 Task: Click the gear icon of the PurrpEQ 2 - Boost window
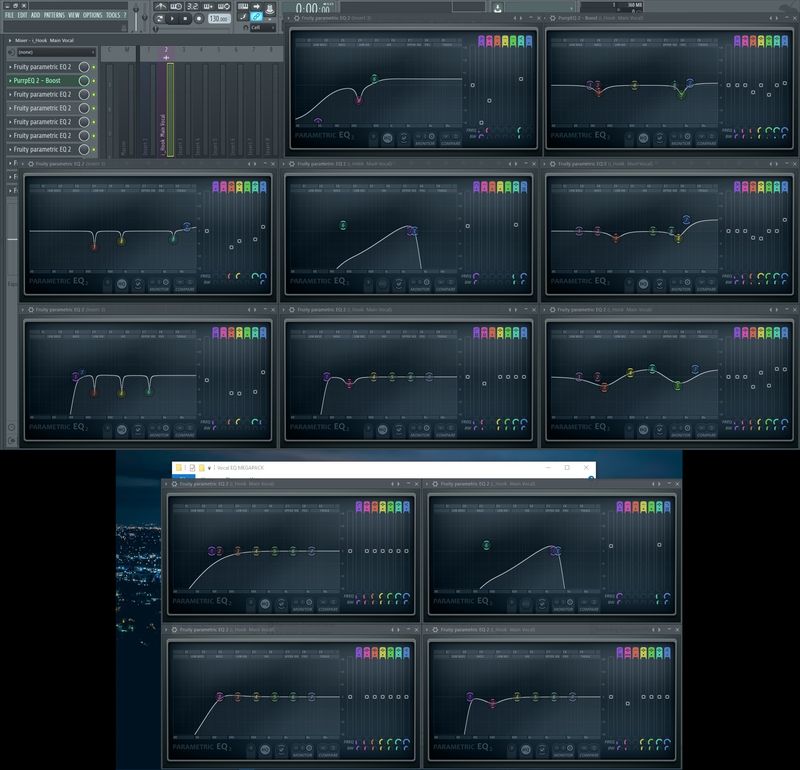[x=555, y=19]
